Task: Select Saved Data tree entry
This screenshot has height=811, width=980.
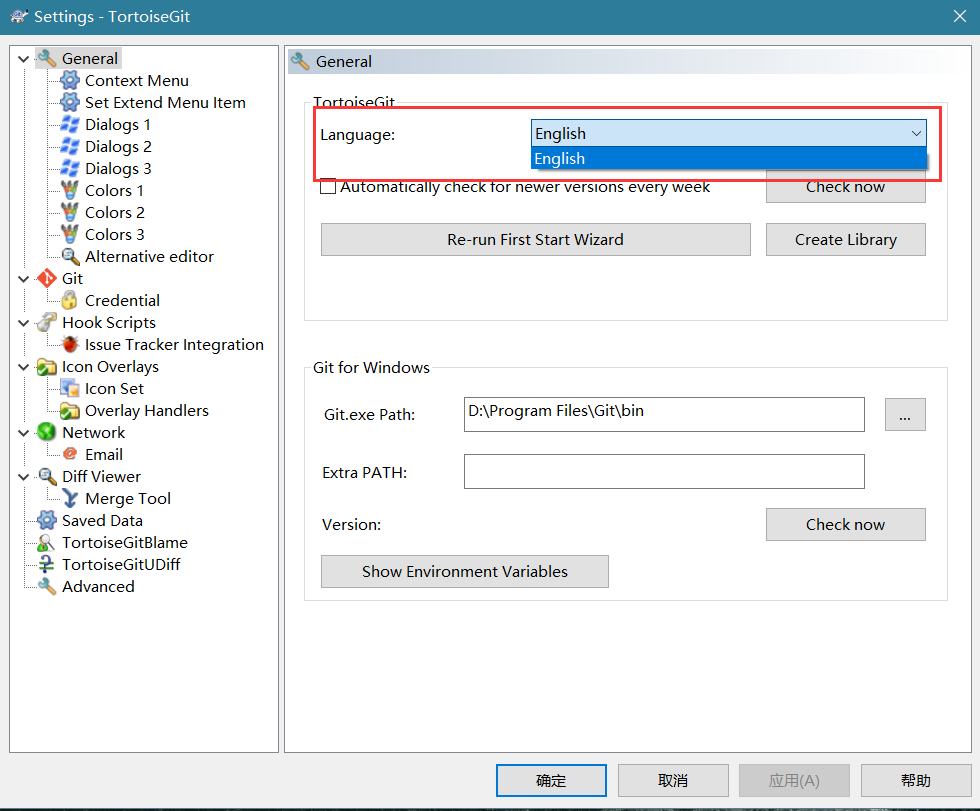Action: pyautogui.click(x=102, y=520)
